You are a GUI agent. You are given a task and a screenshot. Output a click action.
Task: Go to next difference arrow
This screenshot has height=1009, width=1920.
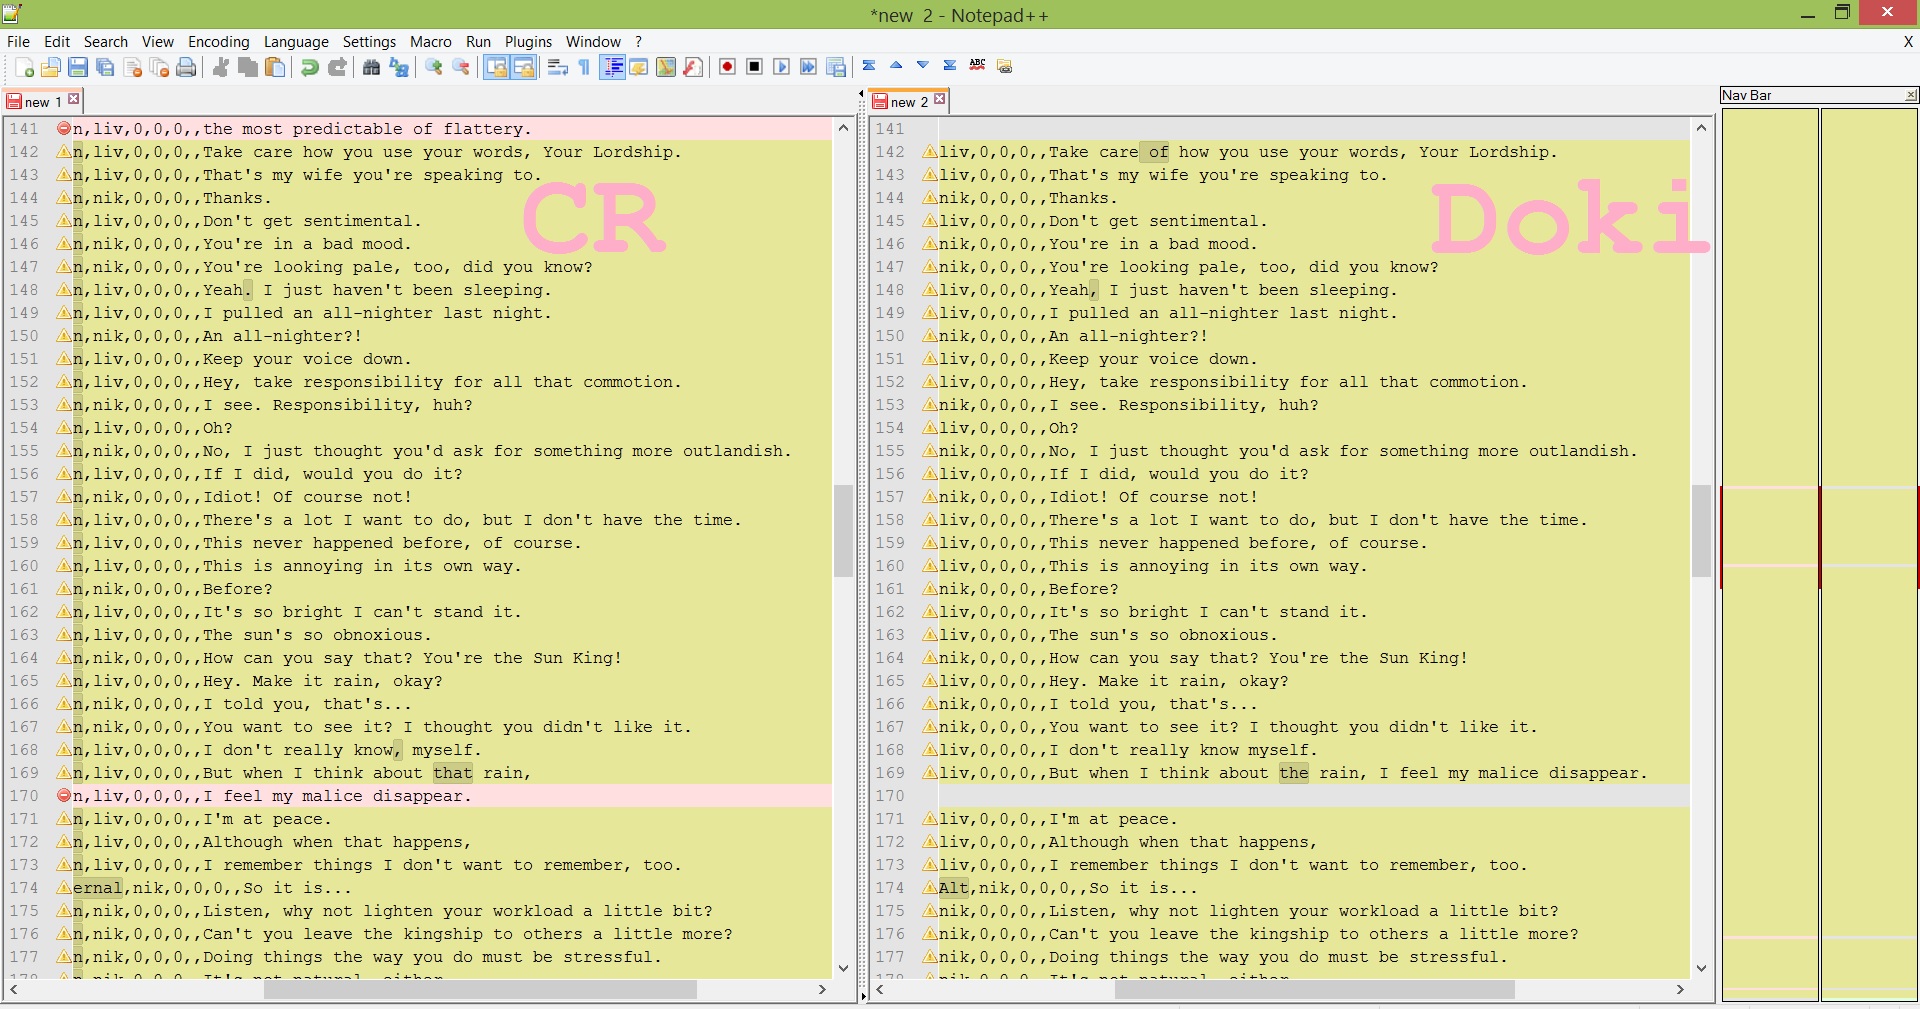(923, 66)
